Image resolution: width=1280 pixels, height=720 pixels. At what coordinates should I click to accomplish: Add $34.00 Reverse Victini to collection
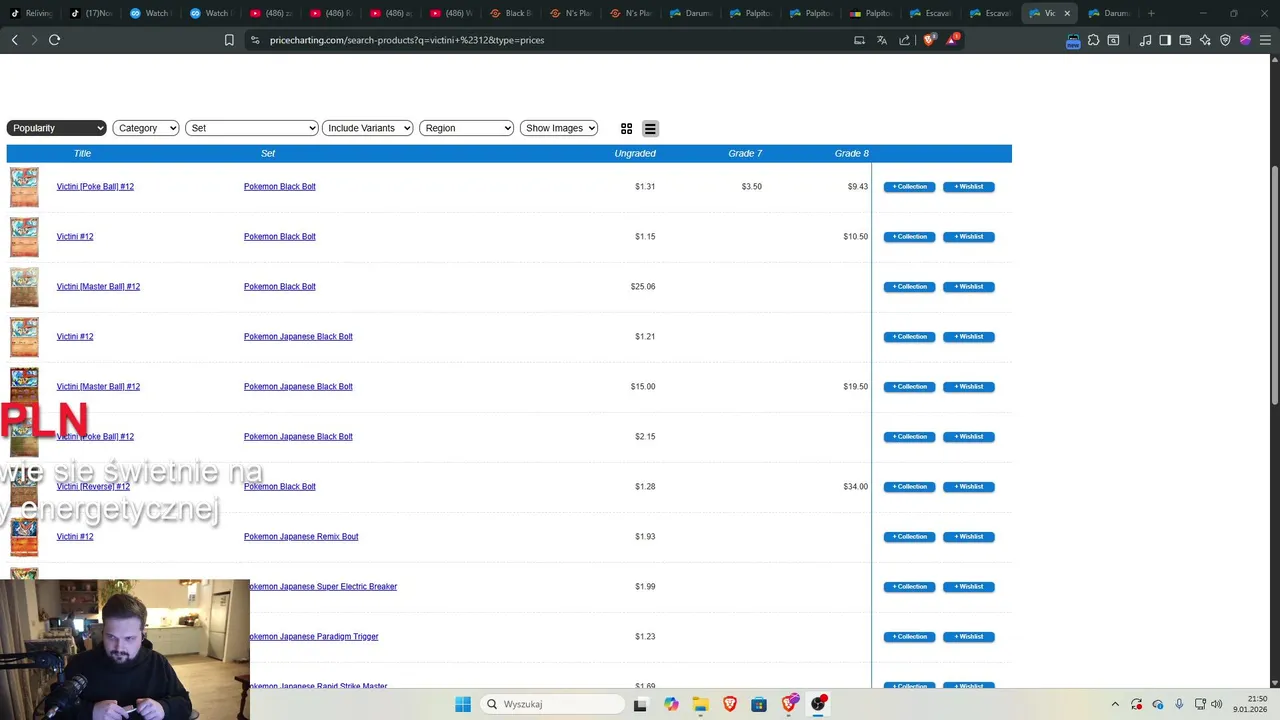coord(909,487)
